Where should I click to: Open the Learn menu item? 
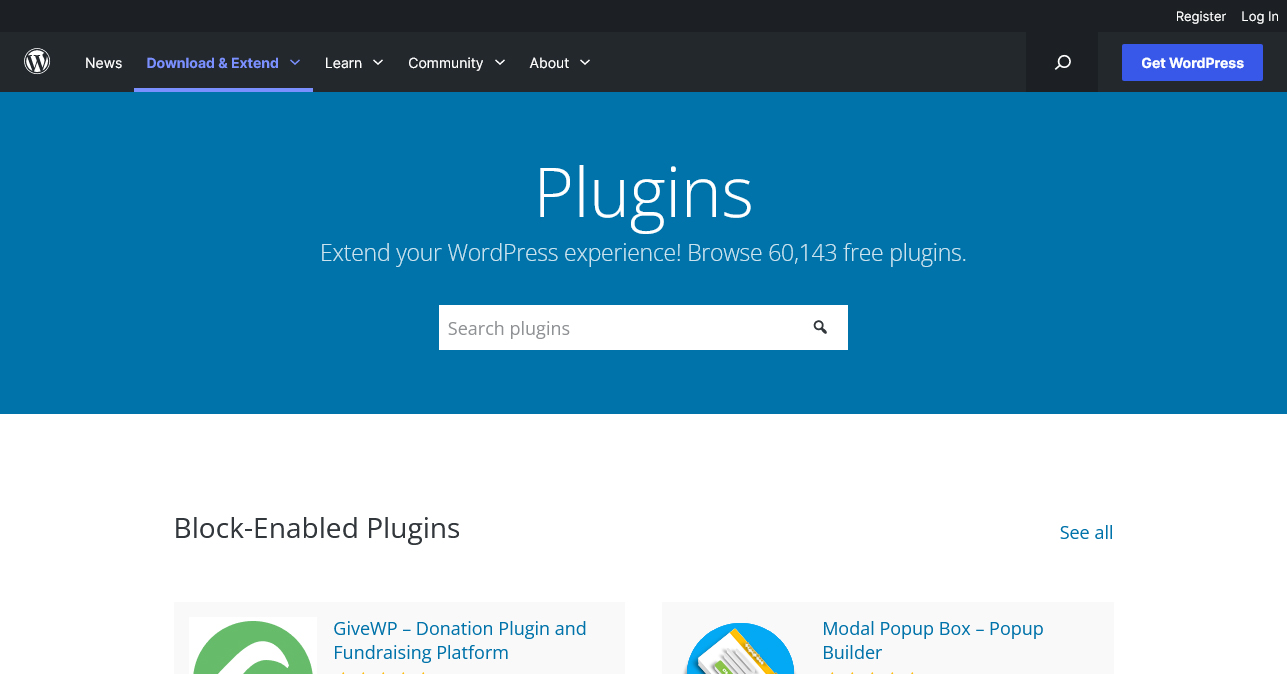(343, 62)
